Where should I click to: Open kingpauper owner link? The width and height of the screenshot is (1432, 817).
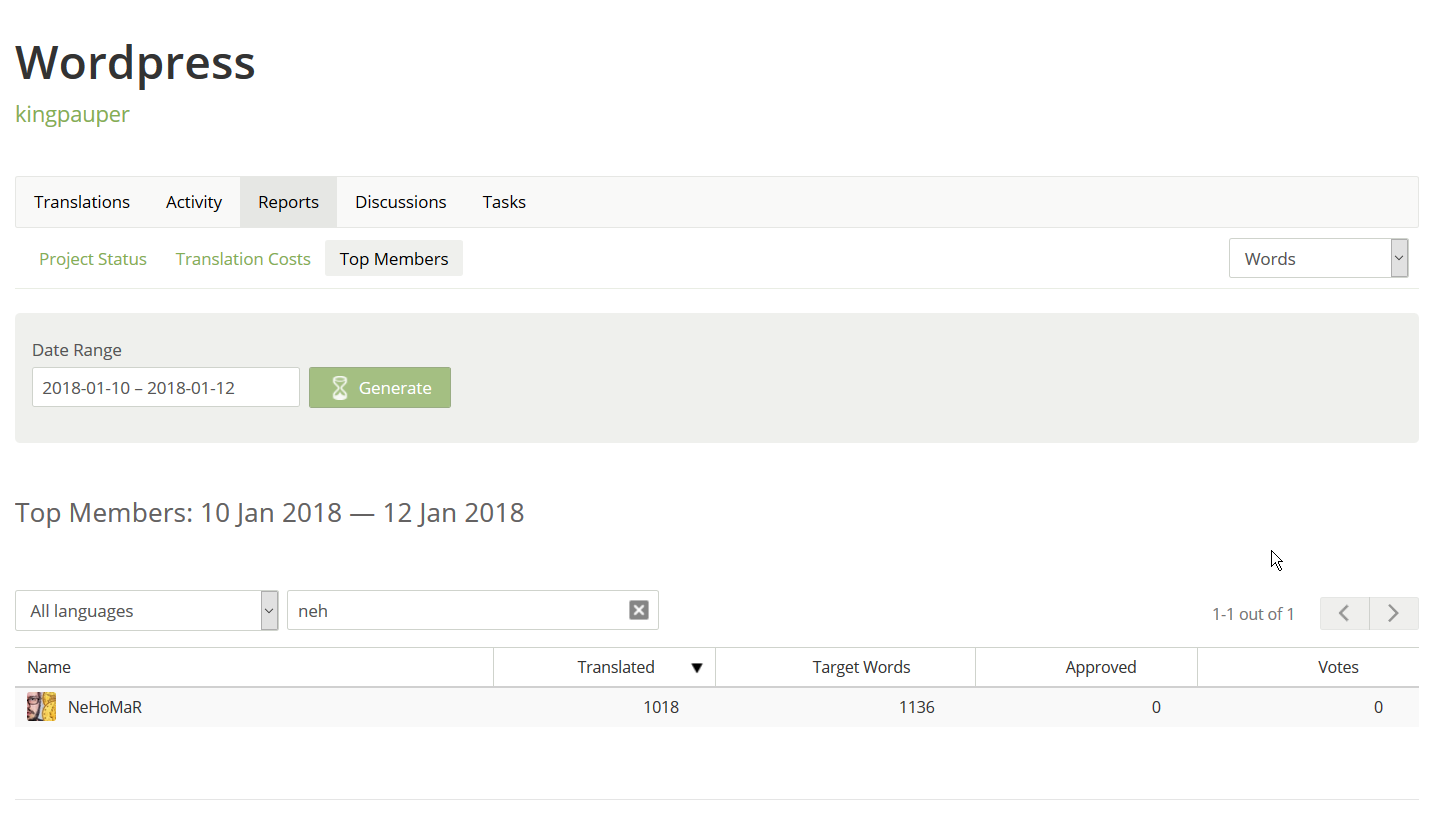pyautogui.click(x=72, y=114)
